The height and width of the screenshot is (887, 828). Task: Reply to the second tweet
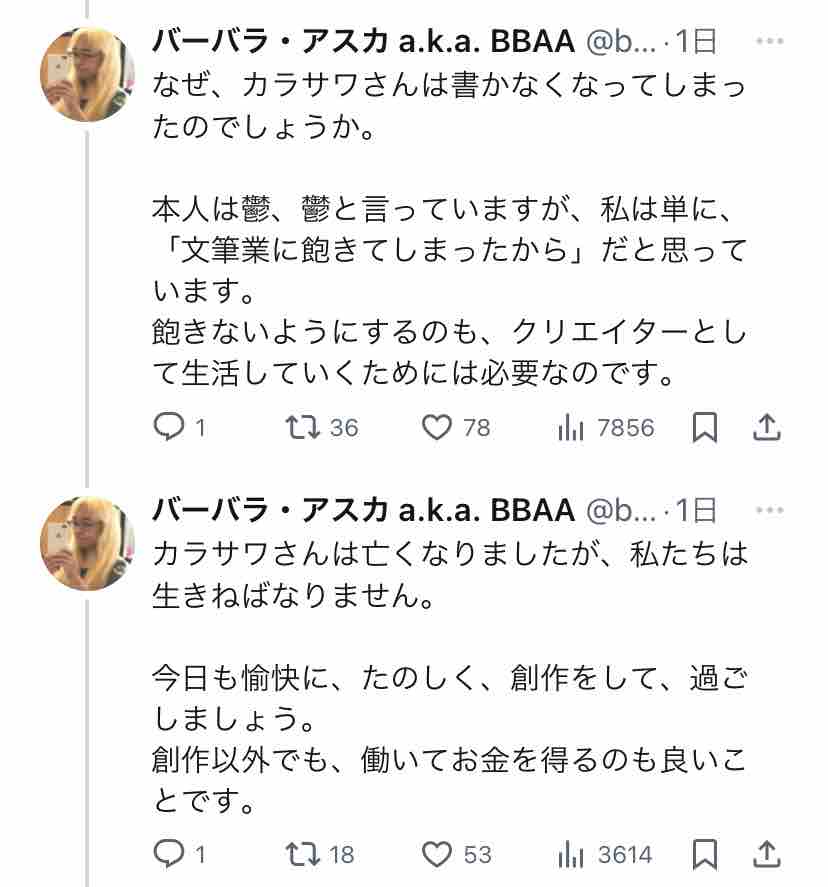click(x=166, y=854)
